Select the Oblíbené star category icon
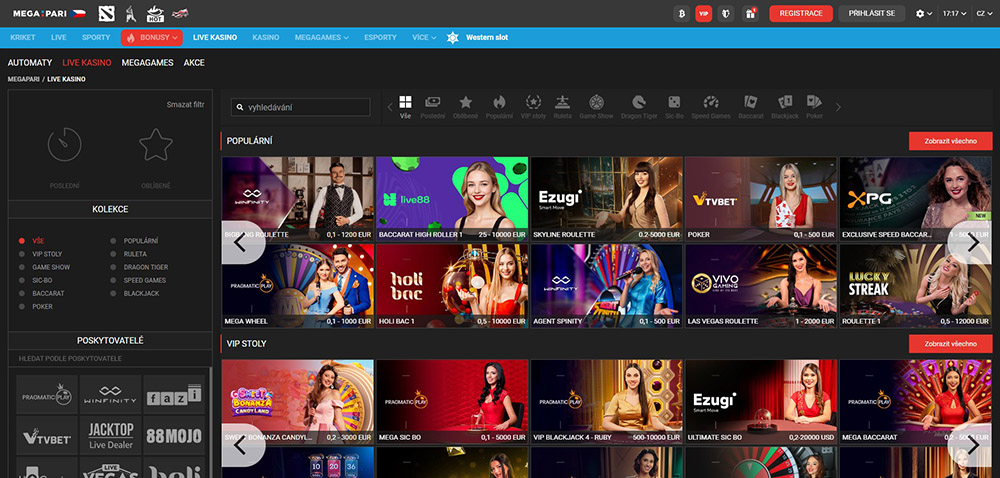The width and height of the screenshot is (1000, 478). 466,102
